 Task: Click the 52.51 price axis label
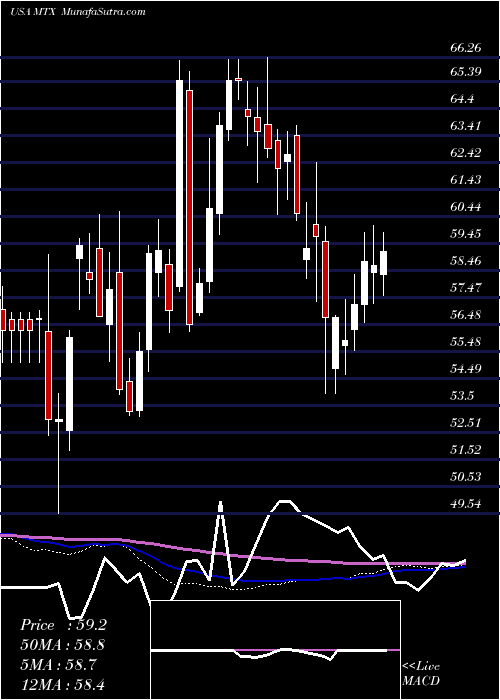(466, 422)
